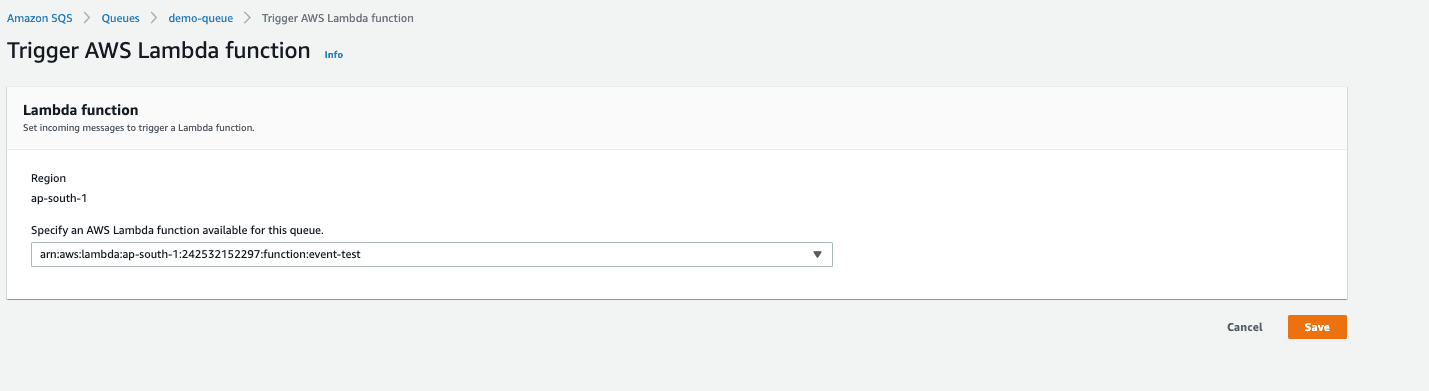Click the chevron after Queues breadcrumb

153,18
